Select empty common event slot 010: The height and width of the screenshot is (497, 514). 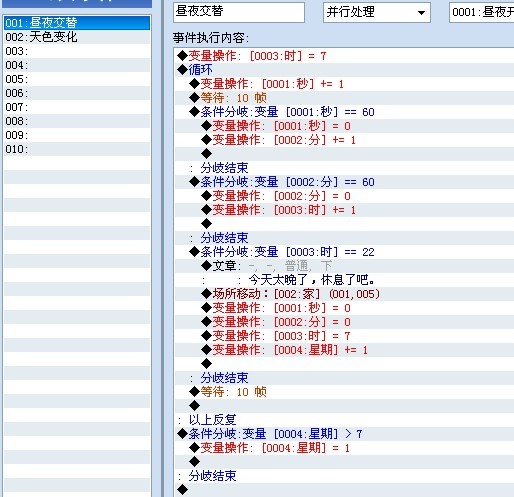(x=77, y=149)
